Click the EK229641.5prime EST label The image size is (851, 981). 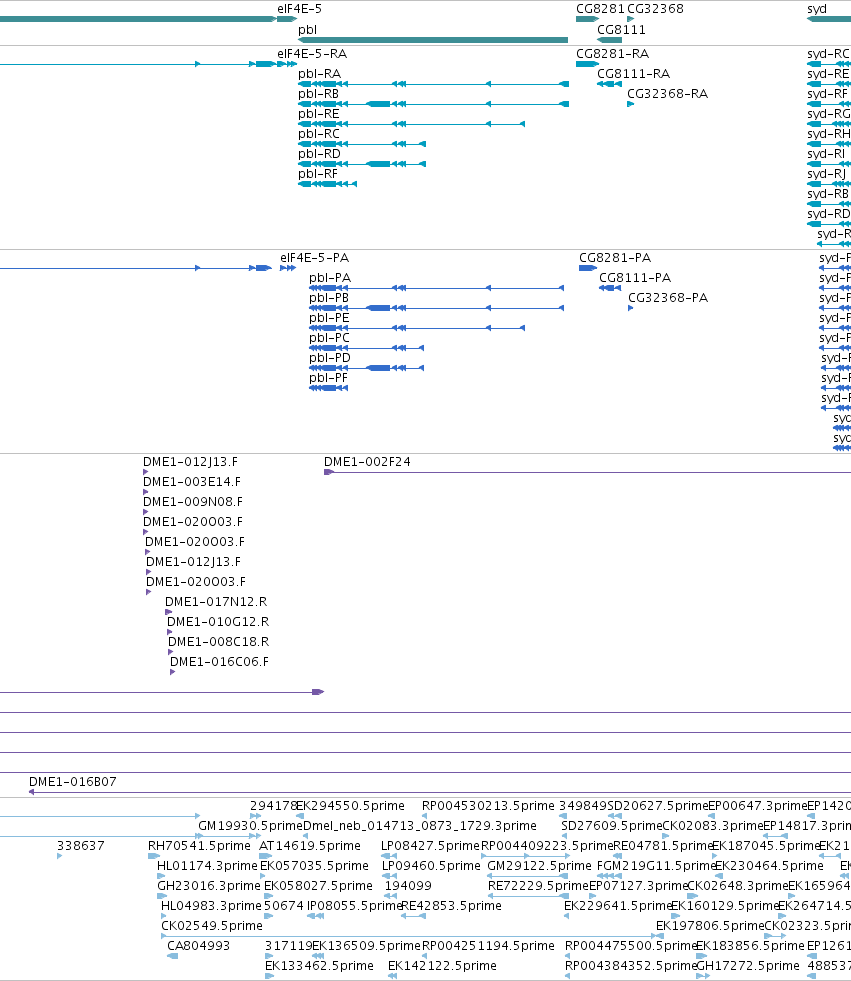coord(618,906)
